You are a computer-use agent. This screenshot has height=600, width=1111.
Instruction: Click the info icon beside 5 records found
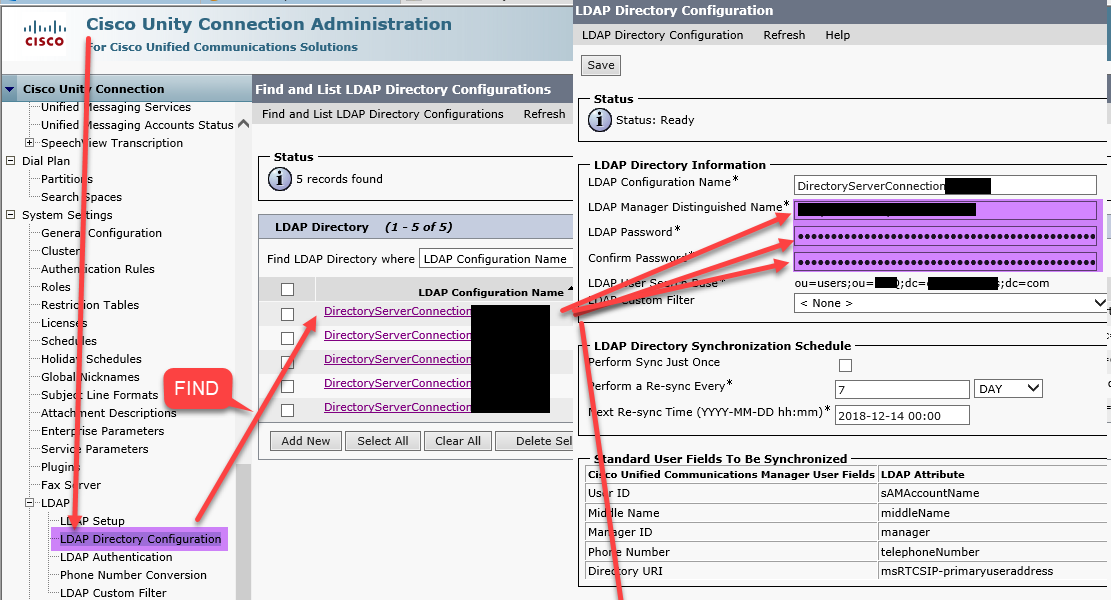(281, 179)
